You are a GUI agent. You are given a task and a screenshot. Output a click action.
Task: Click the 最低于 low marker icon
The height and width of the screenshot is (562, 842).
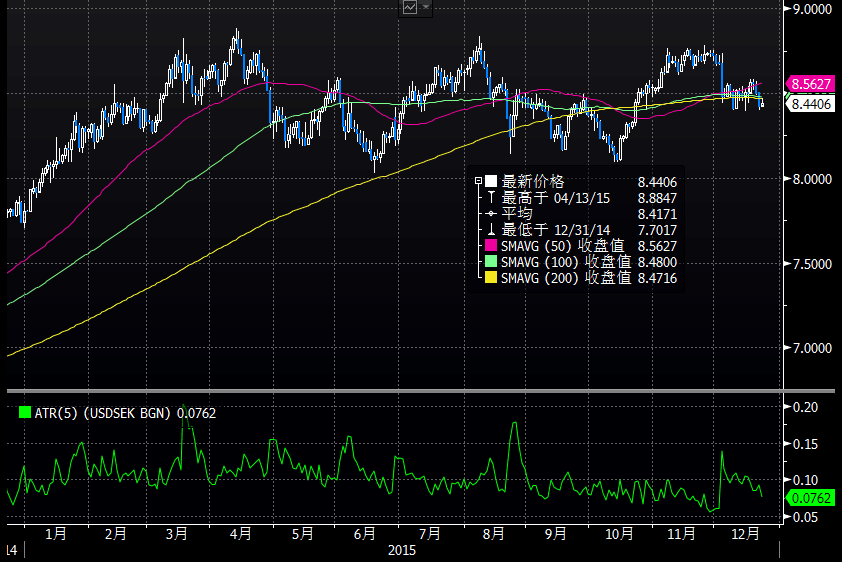pyautogui.click(x=491, y=230)
